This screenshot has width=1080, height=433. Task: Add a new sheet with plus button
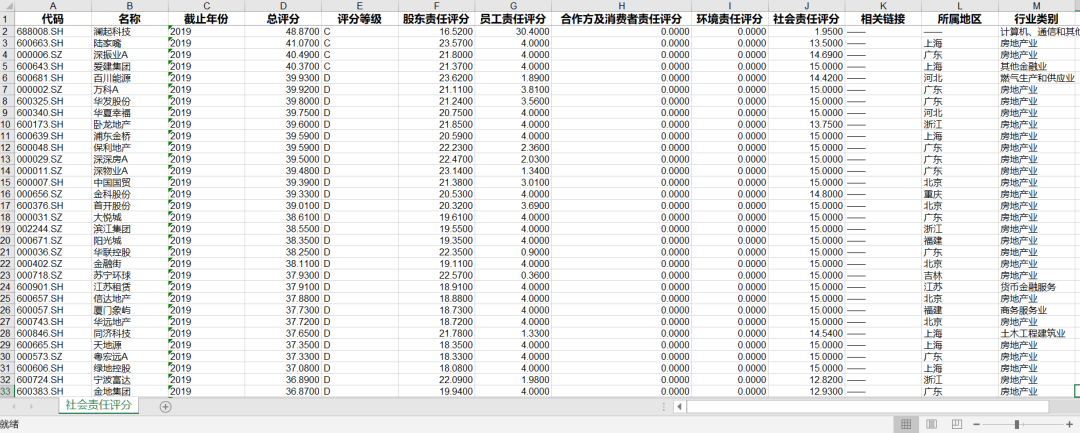pos(165,407)
